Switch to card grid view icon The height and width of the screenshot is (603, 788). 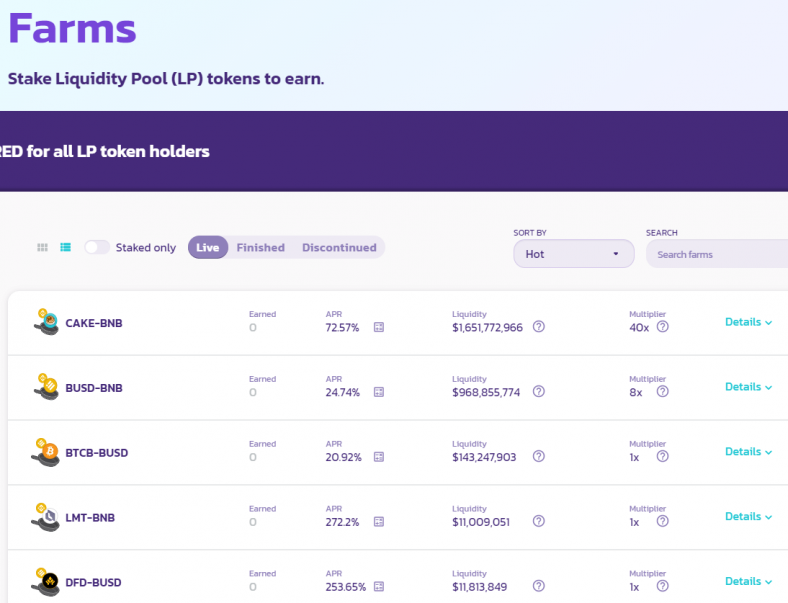(x=42, y=247)
